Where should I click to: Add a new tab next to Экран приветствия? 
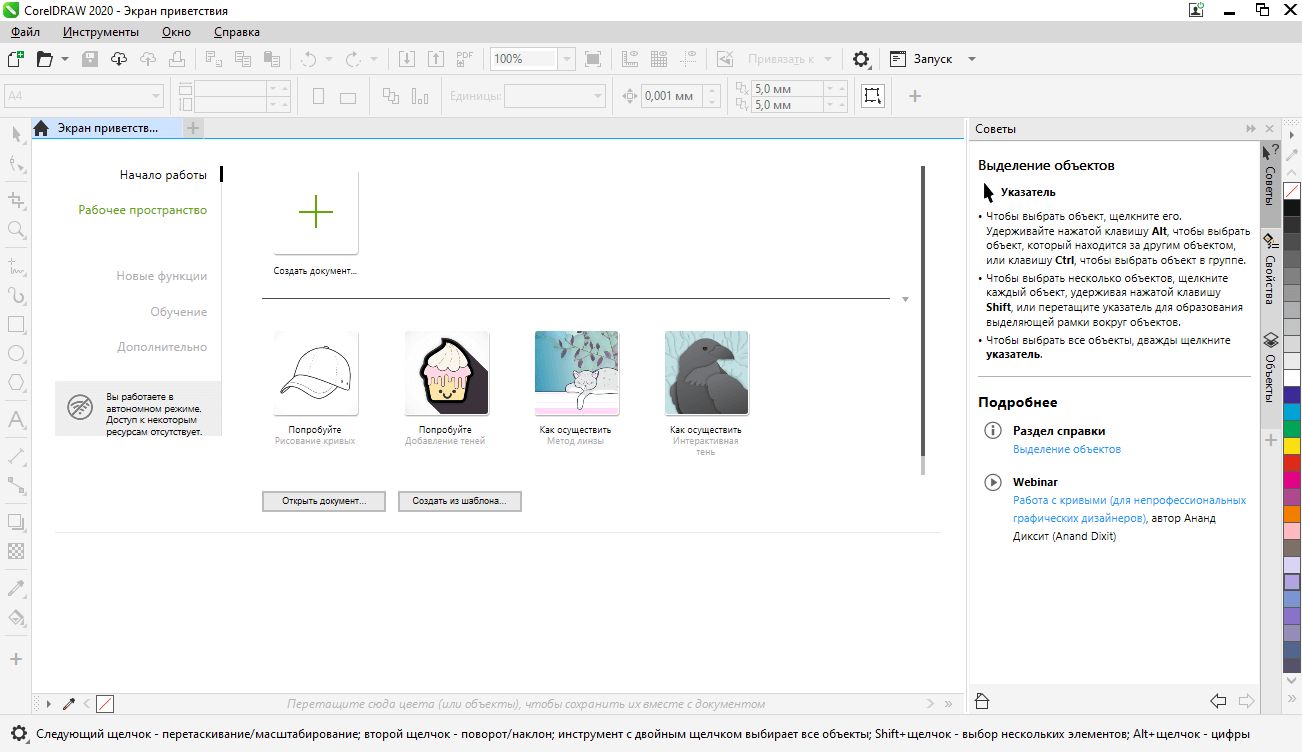(x=193, y=128)
